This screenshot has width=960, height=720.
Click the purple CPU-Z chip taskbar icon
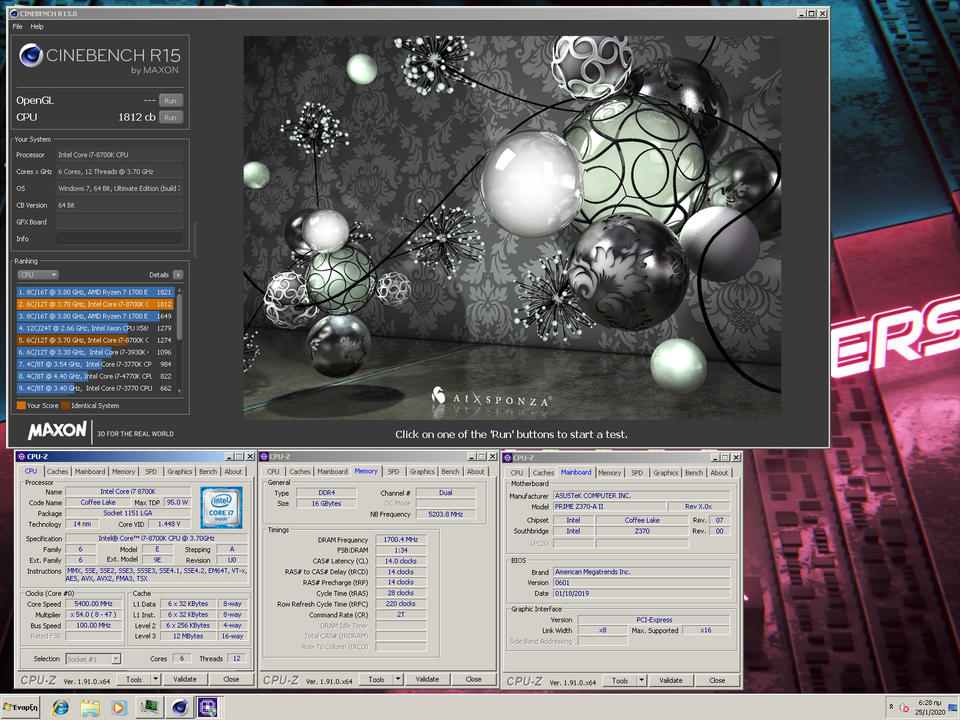point(208,707)
